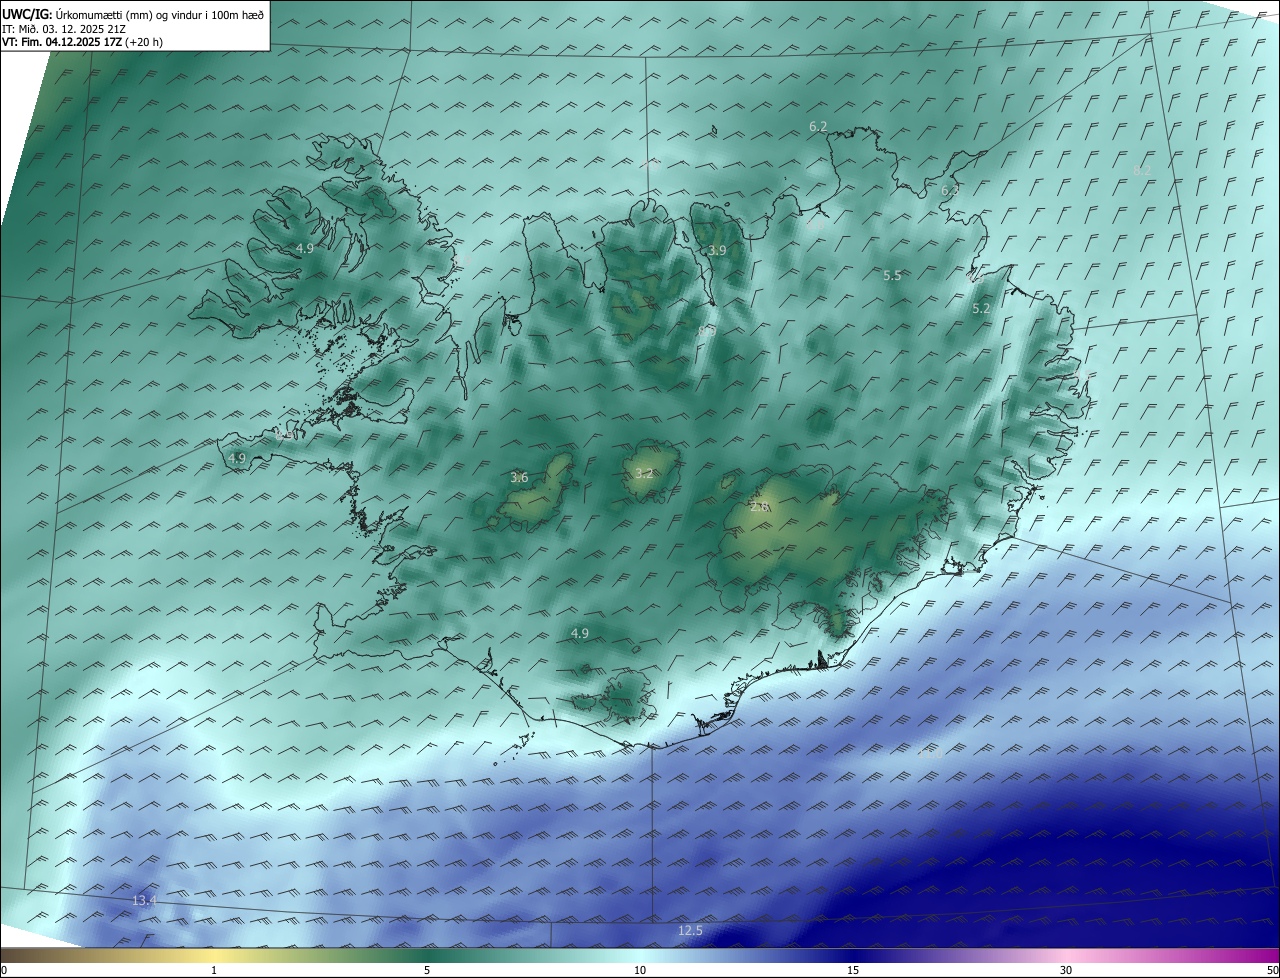Screen dimensions: 1280x978
Task: Click the 4.9 value over the Westfjords
Action: pos(305,248)
